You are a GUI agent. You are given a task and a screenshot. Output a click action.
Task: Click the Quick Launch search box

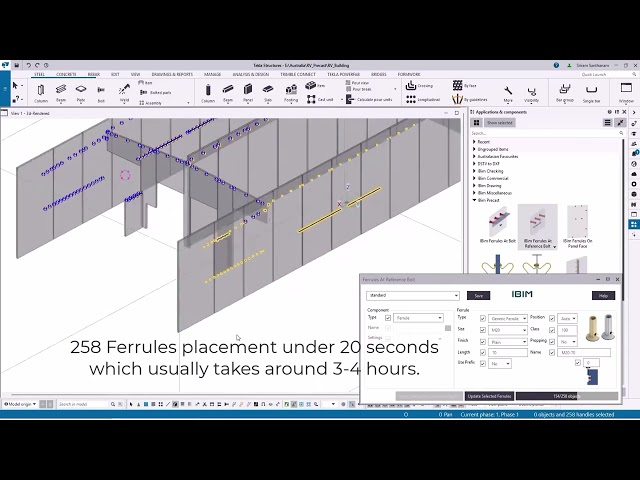click(607, 74)
